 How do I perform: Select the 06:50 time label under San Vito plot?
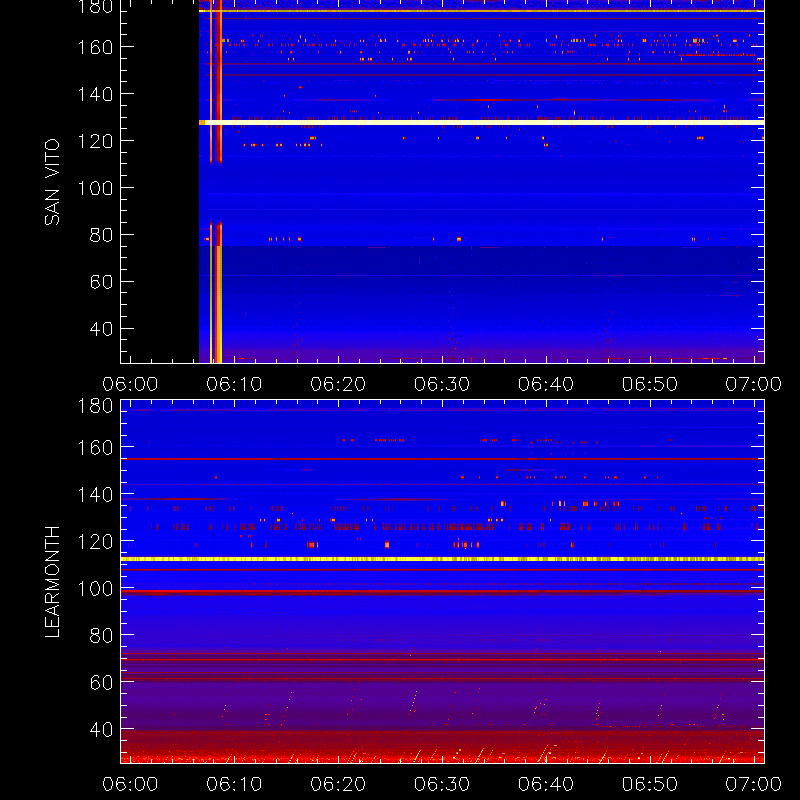tap(649, 384)
